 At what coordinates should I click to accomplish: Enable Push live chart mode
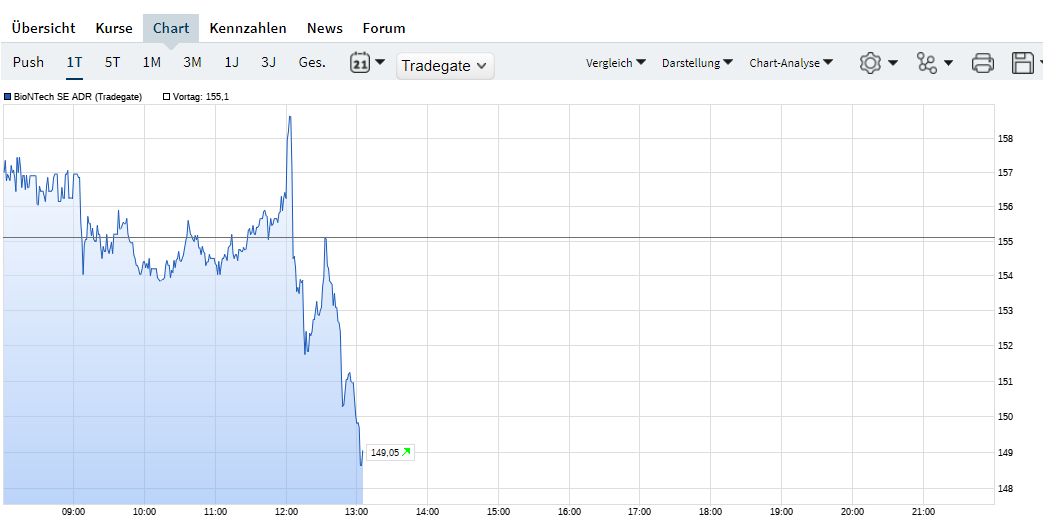pyautogui.click(x=29, y=63)
